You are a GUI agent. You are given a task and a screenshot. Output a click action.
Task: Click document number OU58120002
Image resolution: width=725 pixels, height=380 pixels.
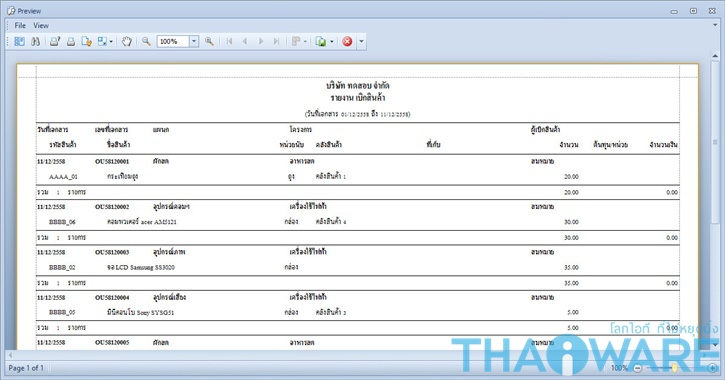(x=112, y=207)
